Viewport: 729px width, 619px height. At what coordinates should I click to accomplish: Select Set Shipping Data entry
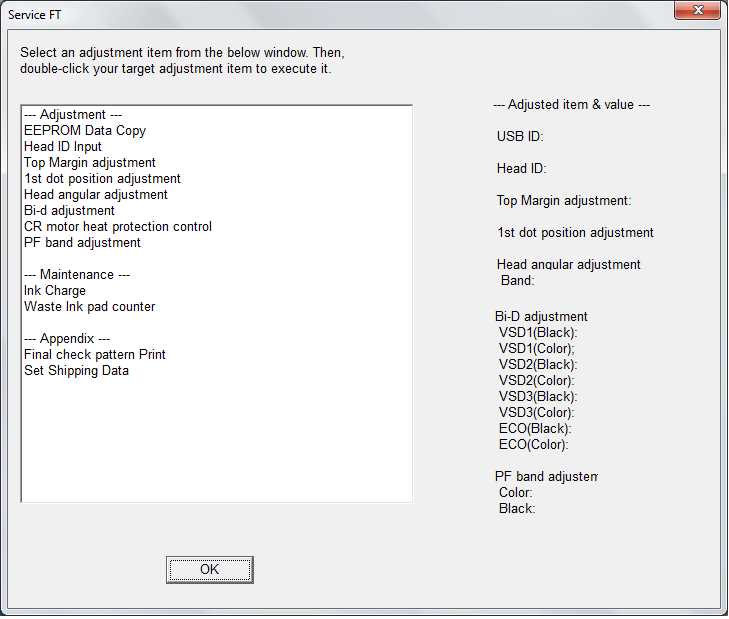[x=76, y=371]
